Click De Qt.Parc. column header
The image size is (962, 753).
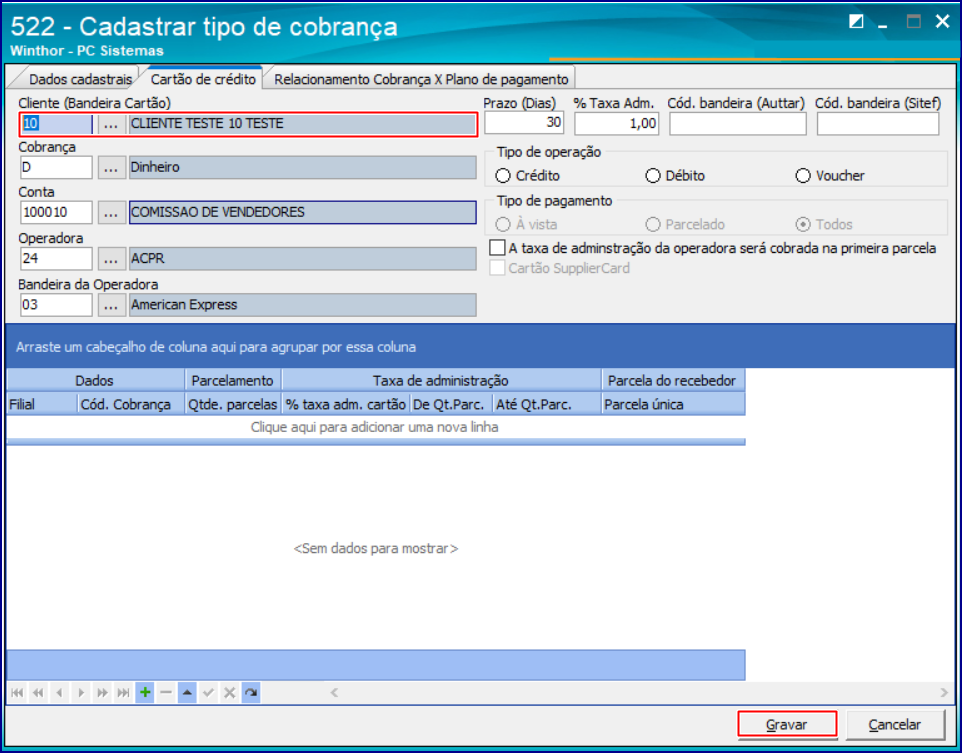pos(451,404)
